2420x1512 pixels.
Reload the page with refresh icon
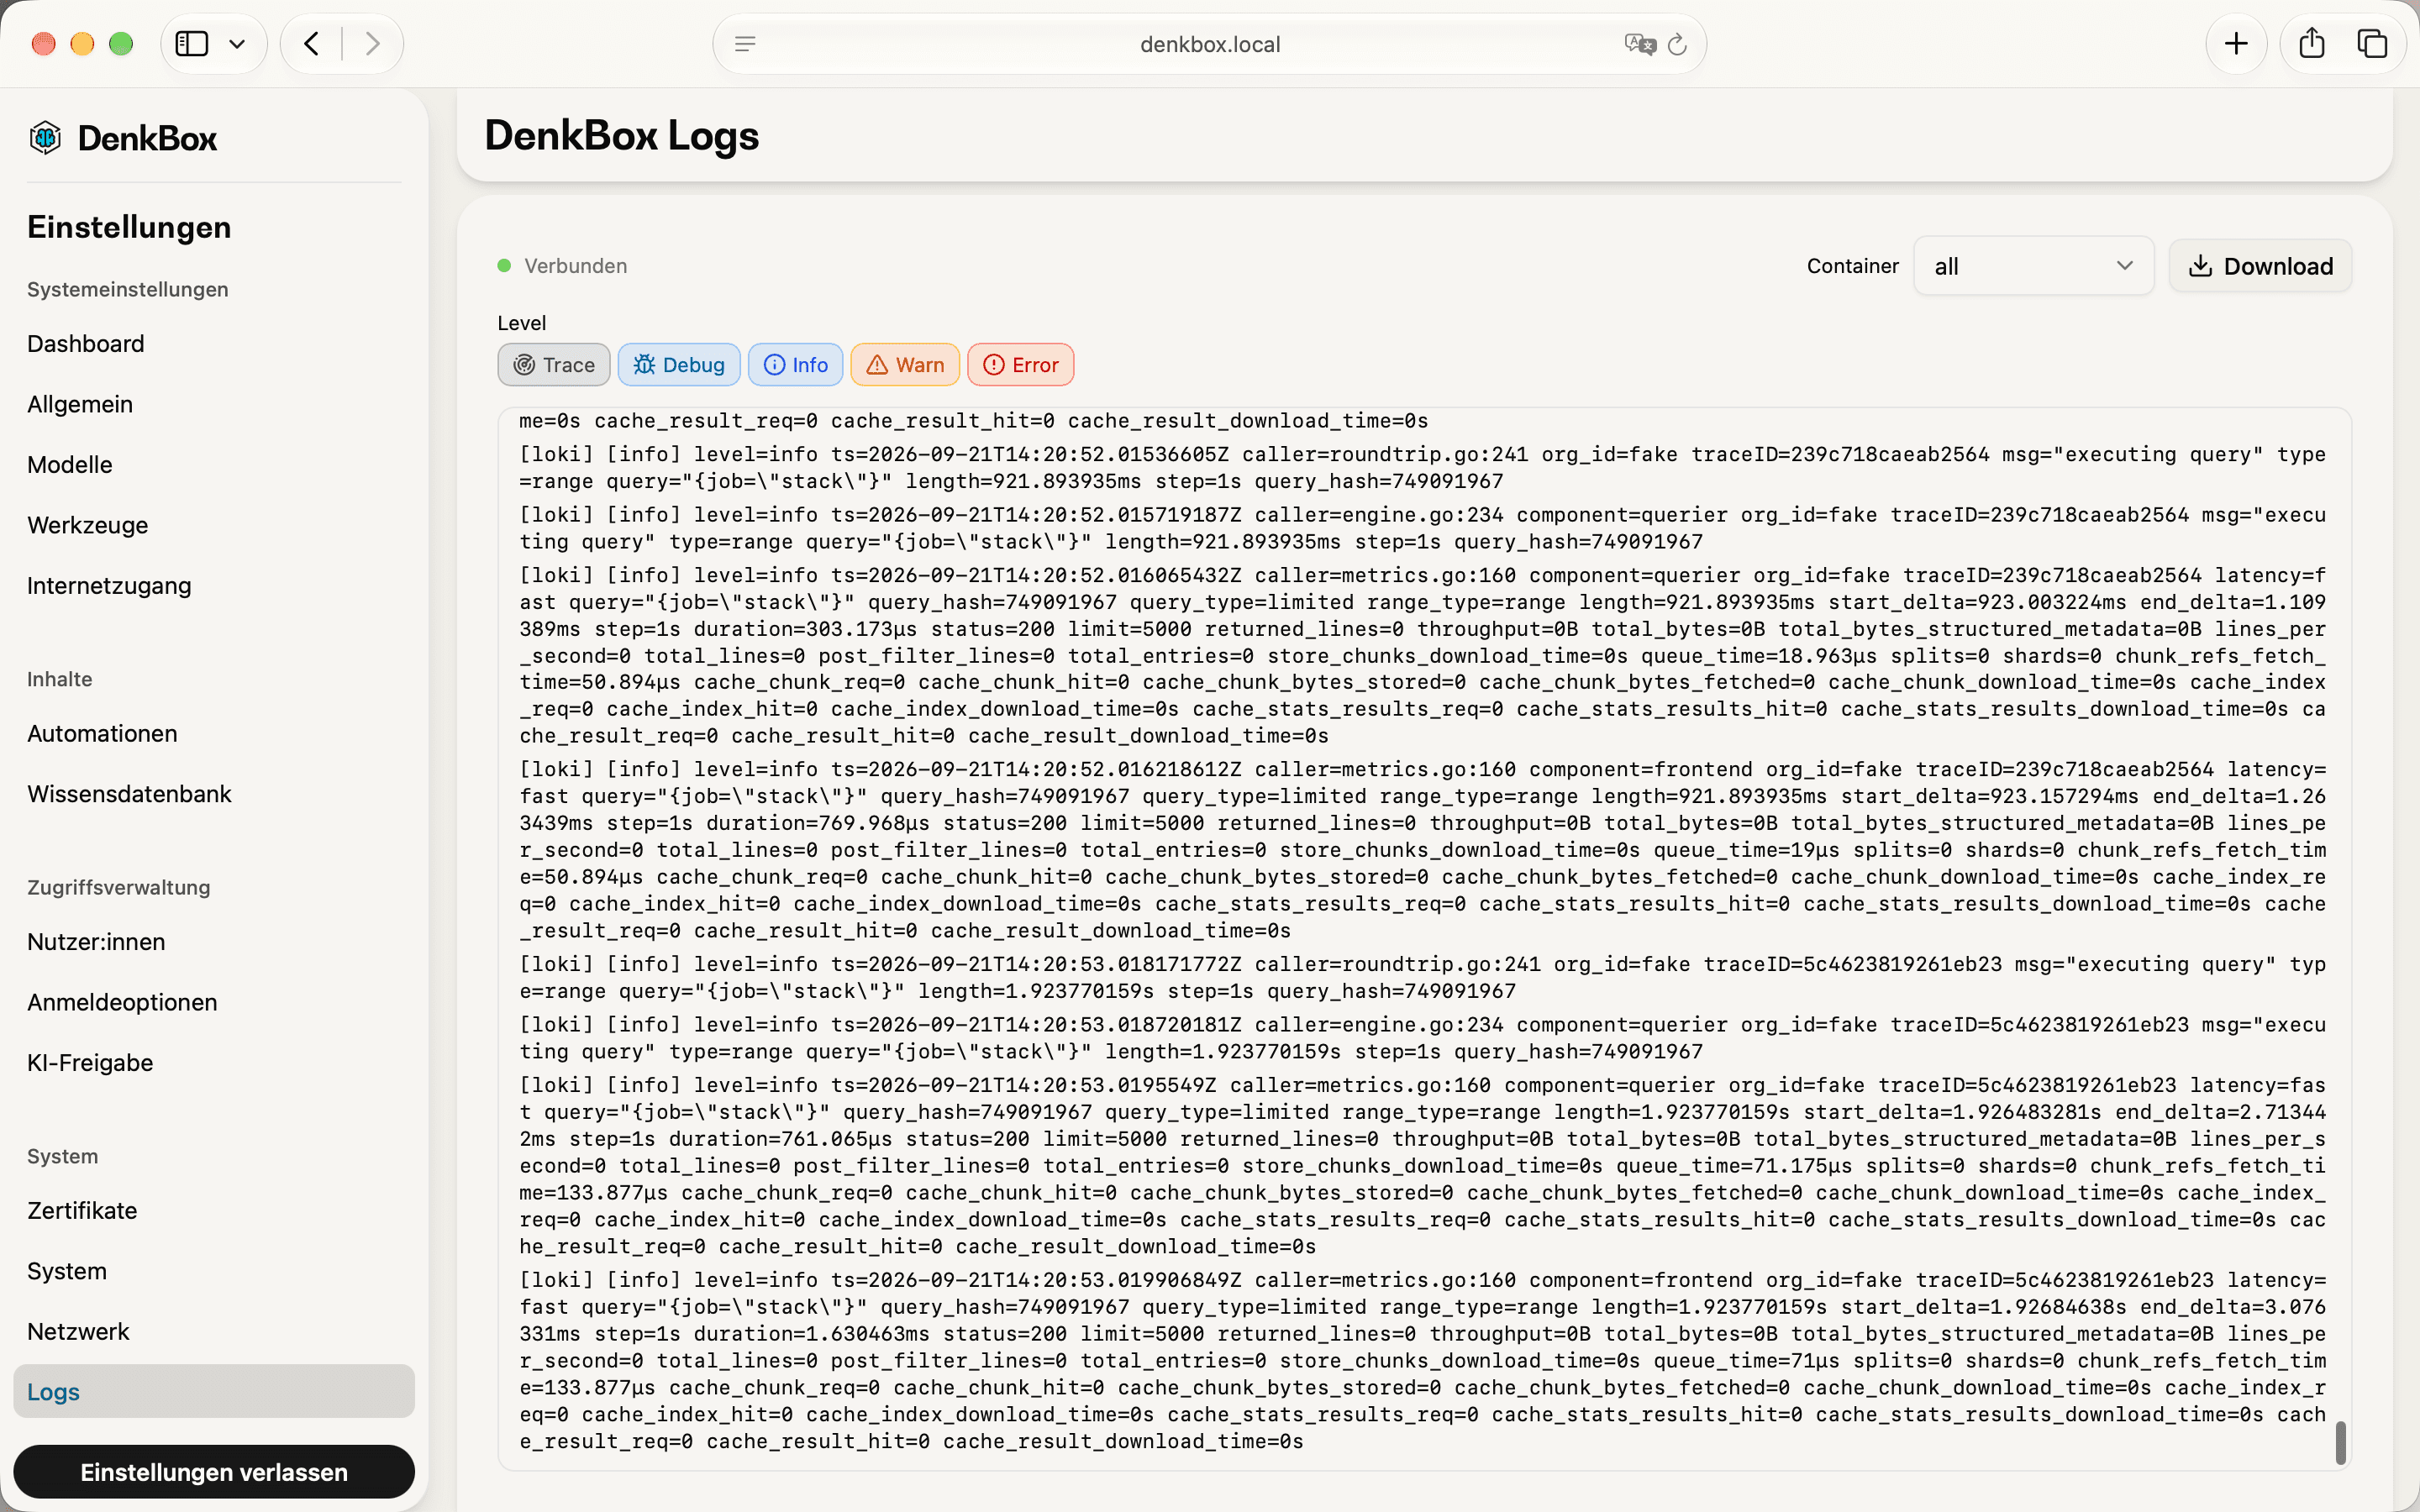(1678, 44)
